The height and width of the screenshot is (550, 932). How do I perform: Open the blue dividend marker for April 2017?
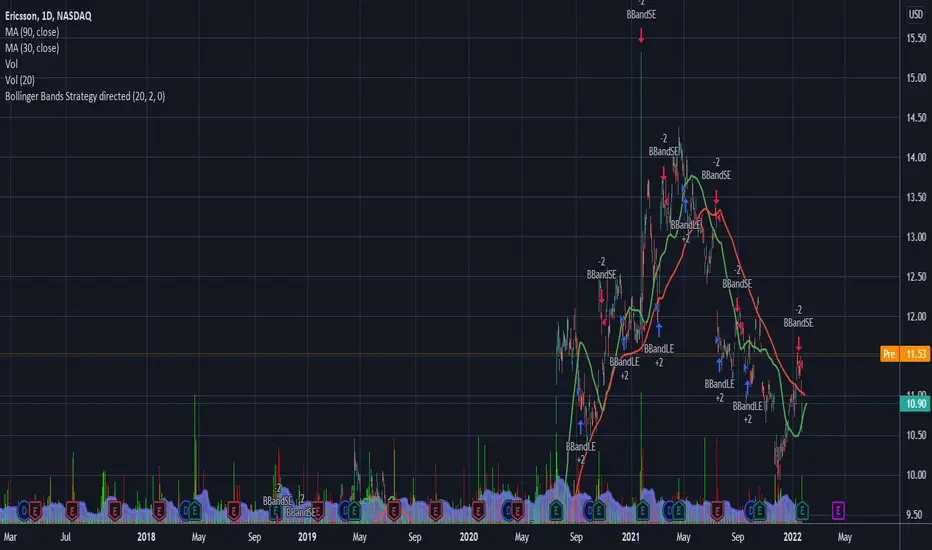click(x=24, y=510)
